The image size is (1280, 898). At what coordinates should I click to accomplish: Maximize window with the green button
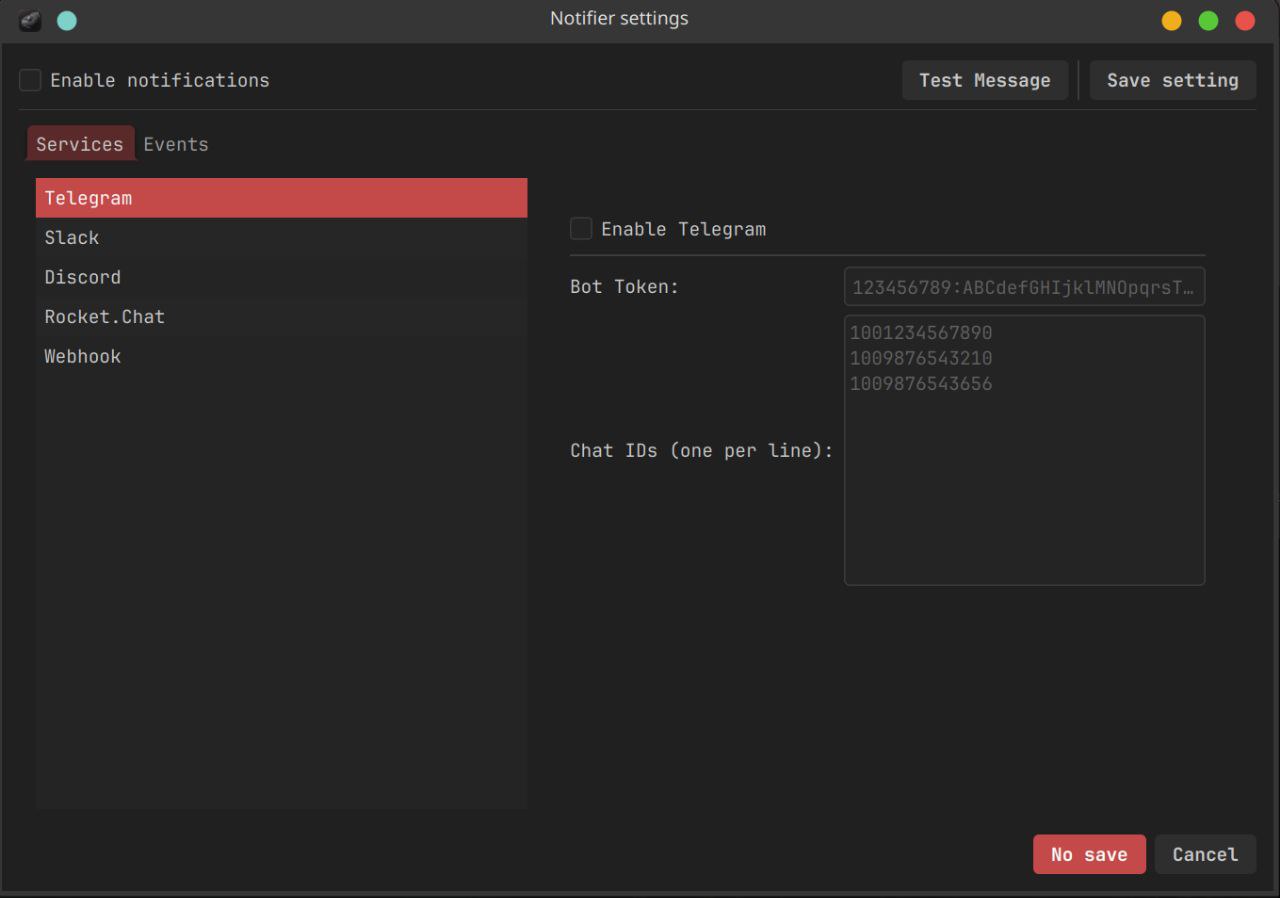[x=1208, y=20]
